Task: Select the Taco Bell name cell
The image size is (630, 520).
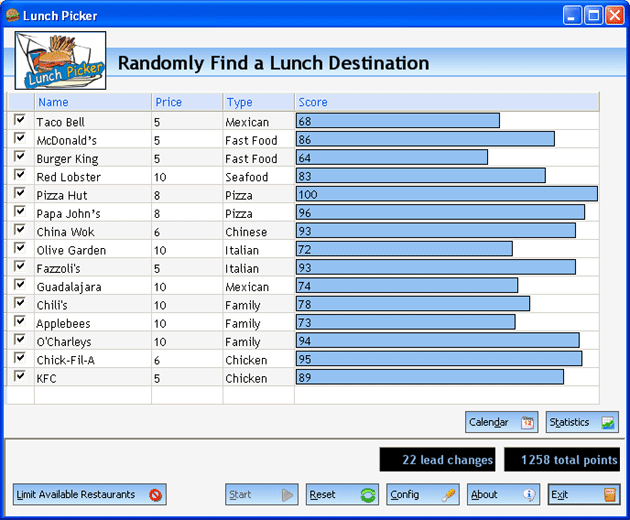Action: coord(93,121)
